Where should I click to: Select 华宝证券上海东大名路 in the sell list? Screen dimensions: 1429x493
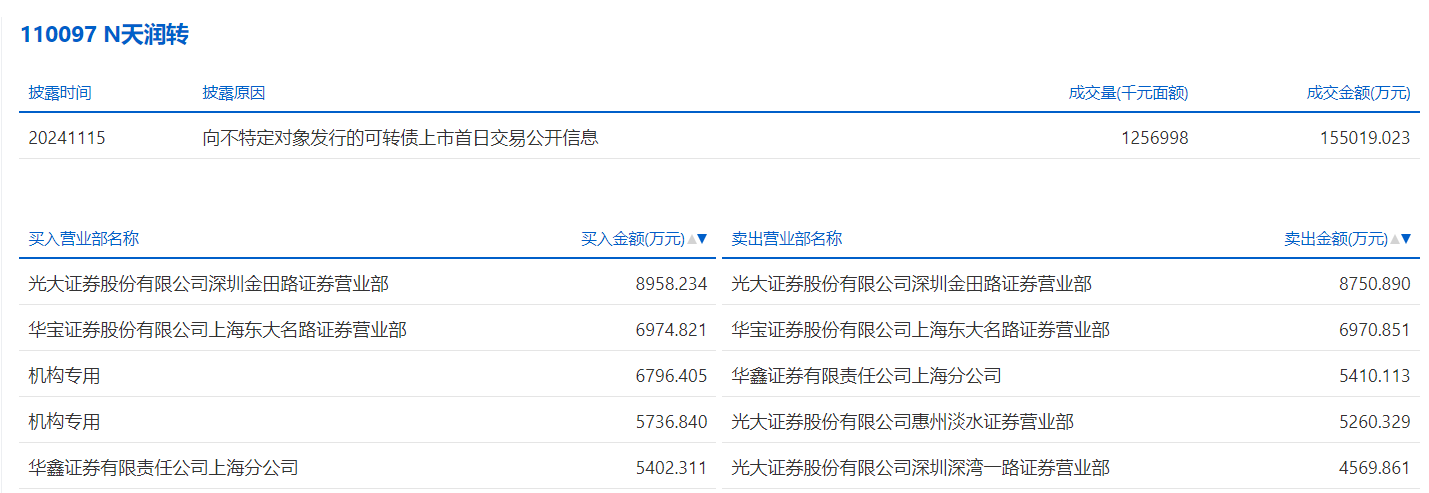coord(920,330)
